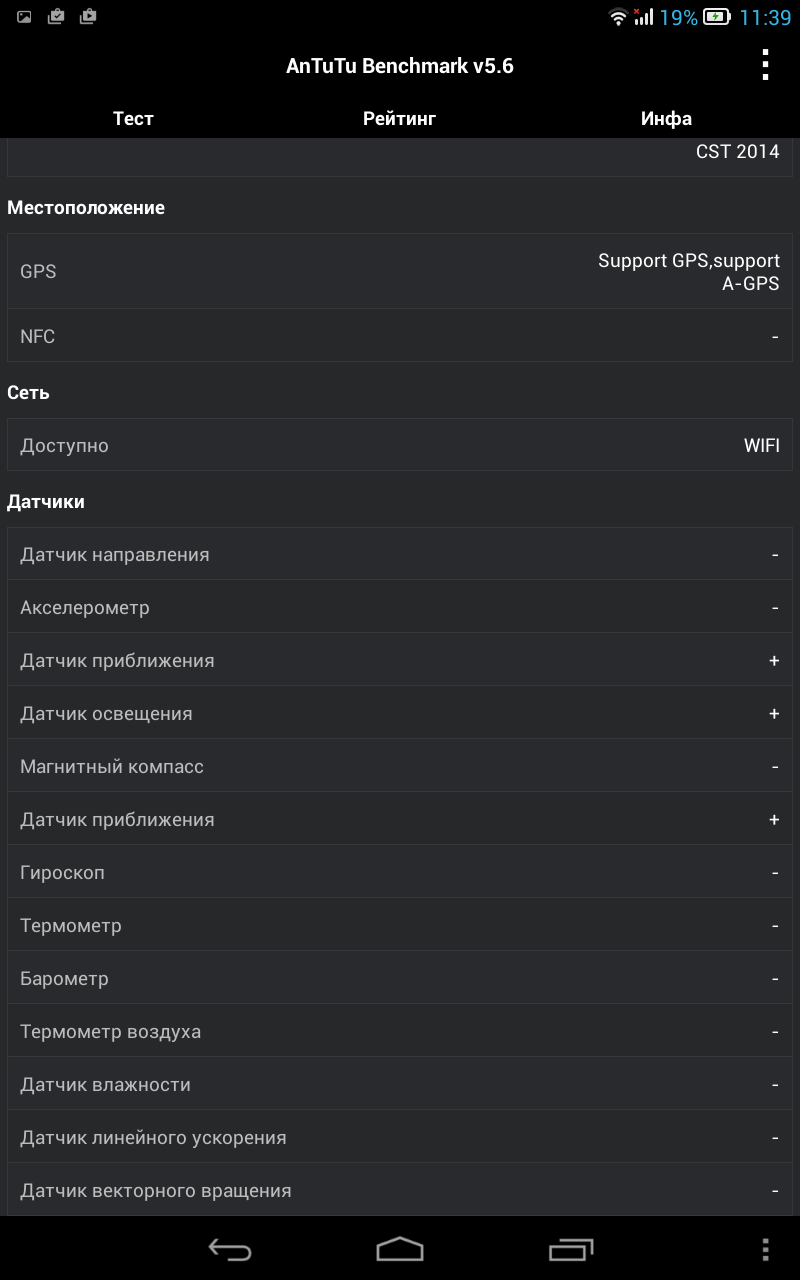This screenshot has width=800, height=1280.
Task: Tap the battery charging icon in status bar
Action: (716, 17)
